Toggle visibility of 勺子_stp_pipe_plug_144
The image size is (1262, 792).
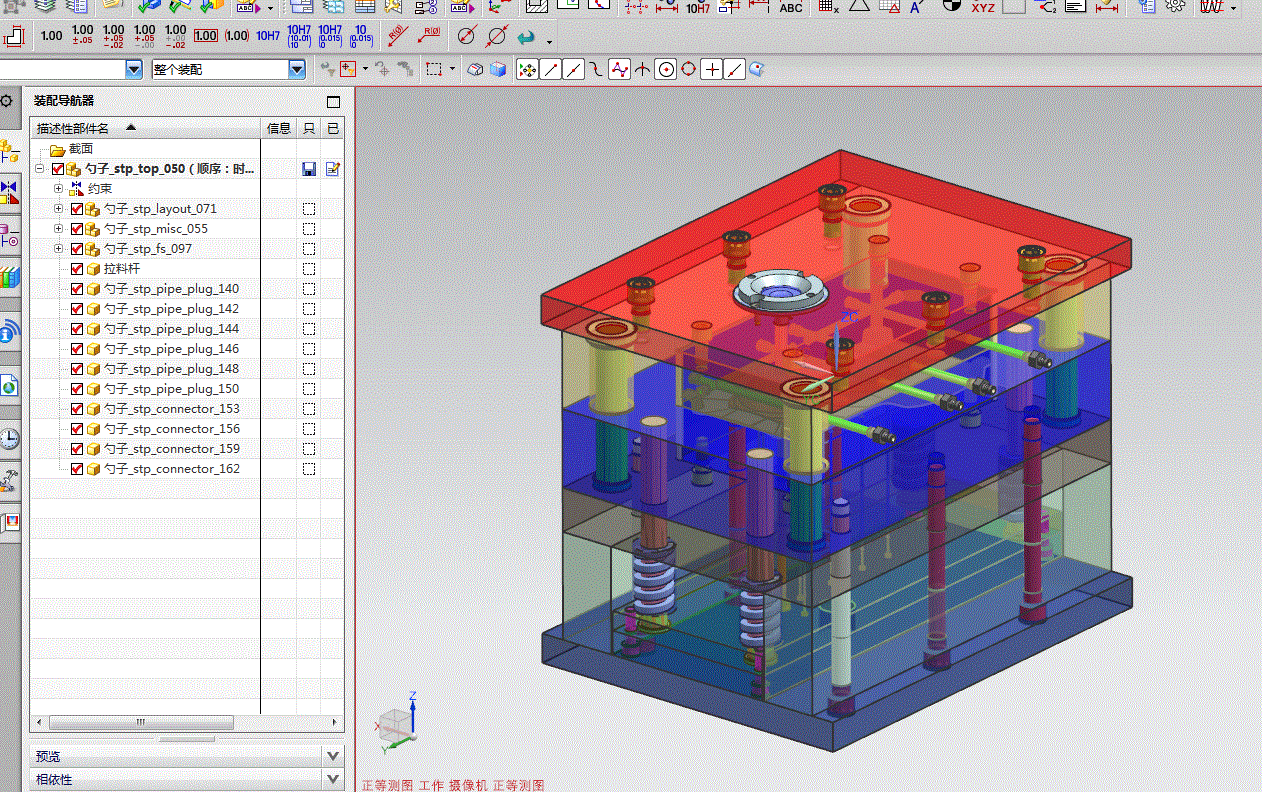(x=77, y=329)
